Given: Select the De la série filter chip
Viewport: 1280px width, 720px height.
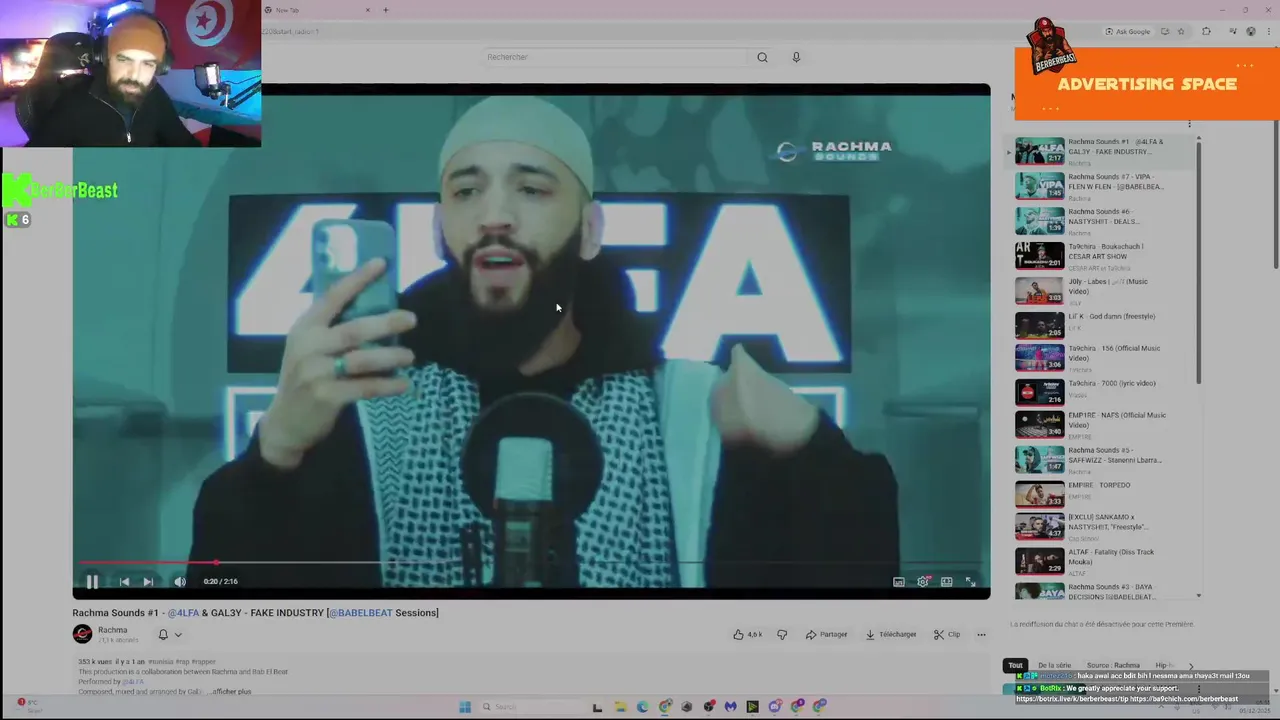Looking at the screenshot, I should 1054,665.
